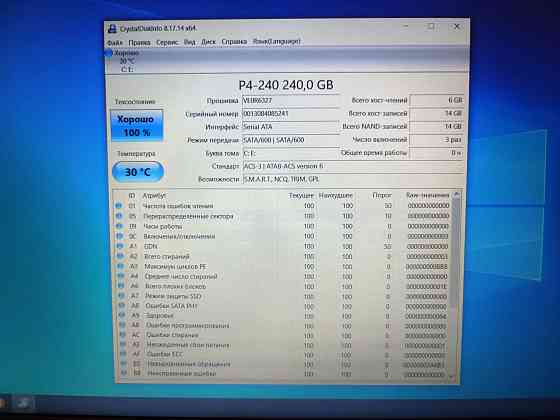Click status icon for attribute AB Ошибки программирования
Image resolution: width=560 pixels, height=420 pixels.
tap(122, 325)
